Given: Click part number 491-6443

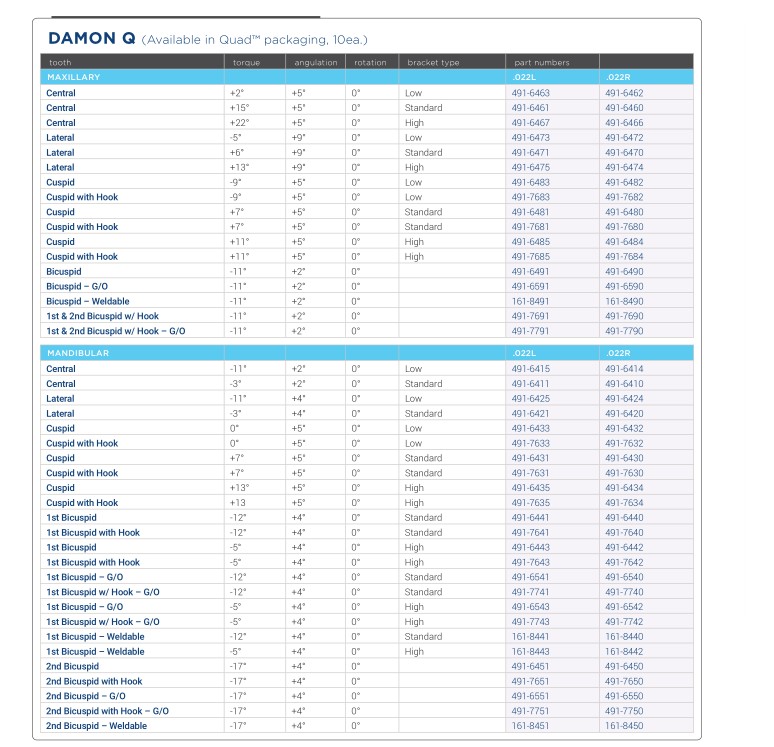Looking at the screenshot, I should 531,547.
